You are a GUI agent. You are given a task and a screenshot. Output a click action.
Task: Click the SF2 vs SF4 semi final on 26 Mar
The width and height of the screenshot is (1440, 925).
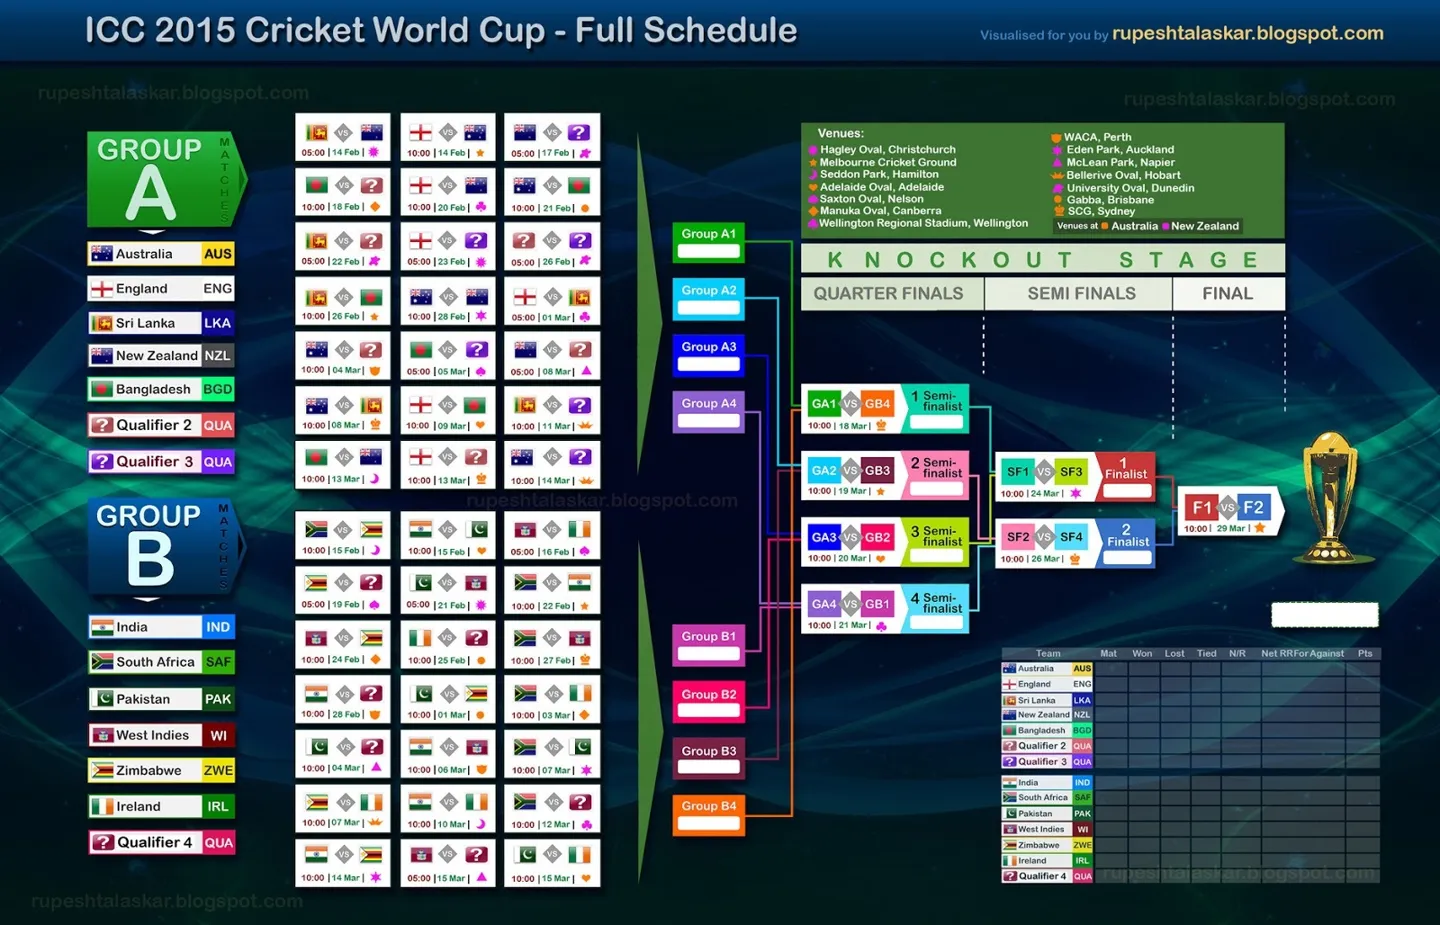pos(1076,543)
